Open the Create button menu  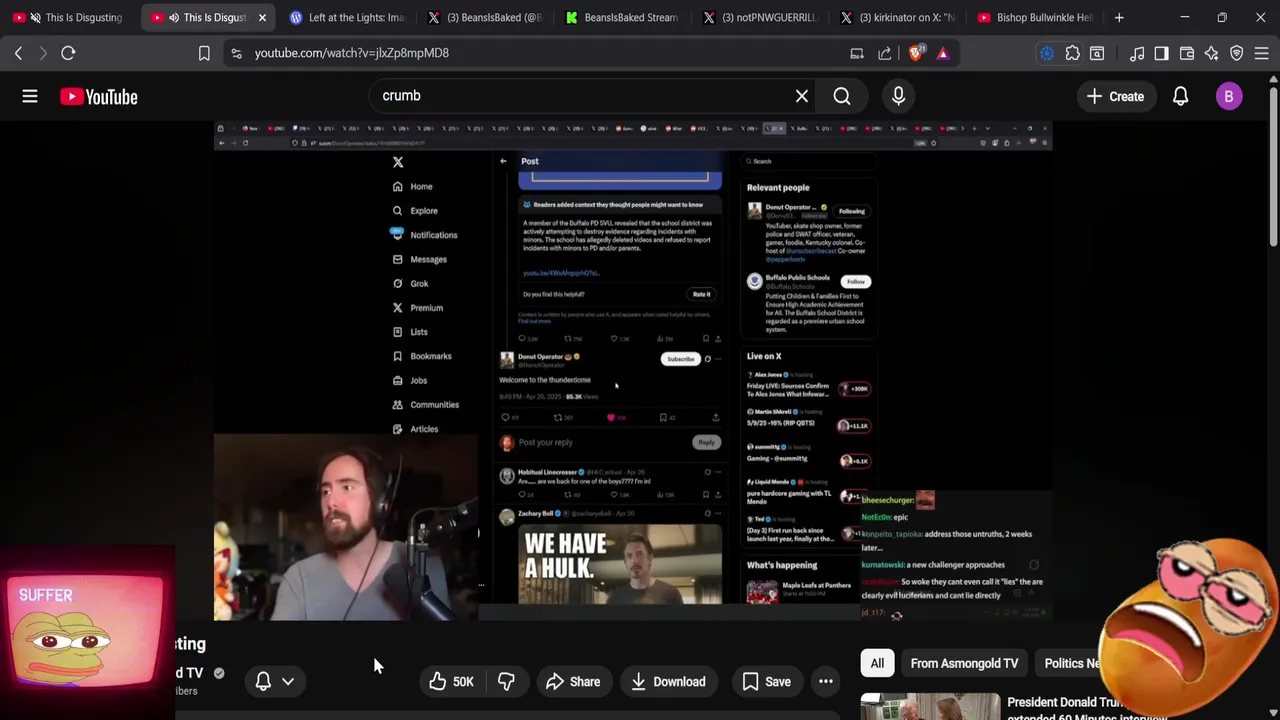coord(1115,96)
